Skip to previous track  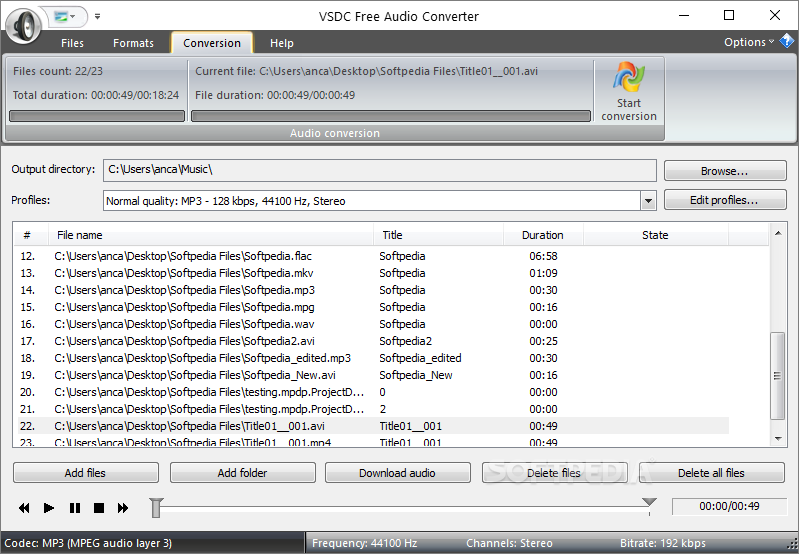point(24,508)
